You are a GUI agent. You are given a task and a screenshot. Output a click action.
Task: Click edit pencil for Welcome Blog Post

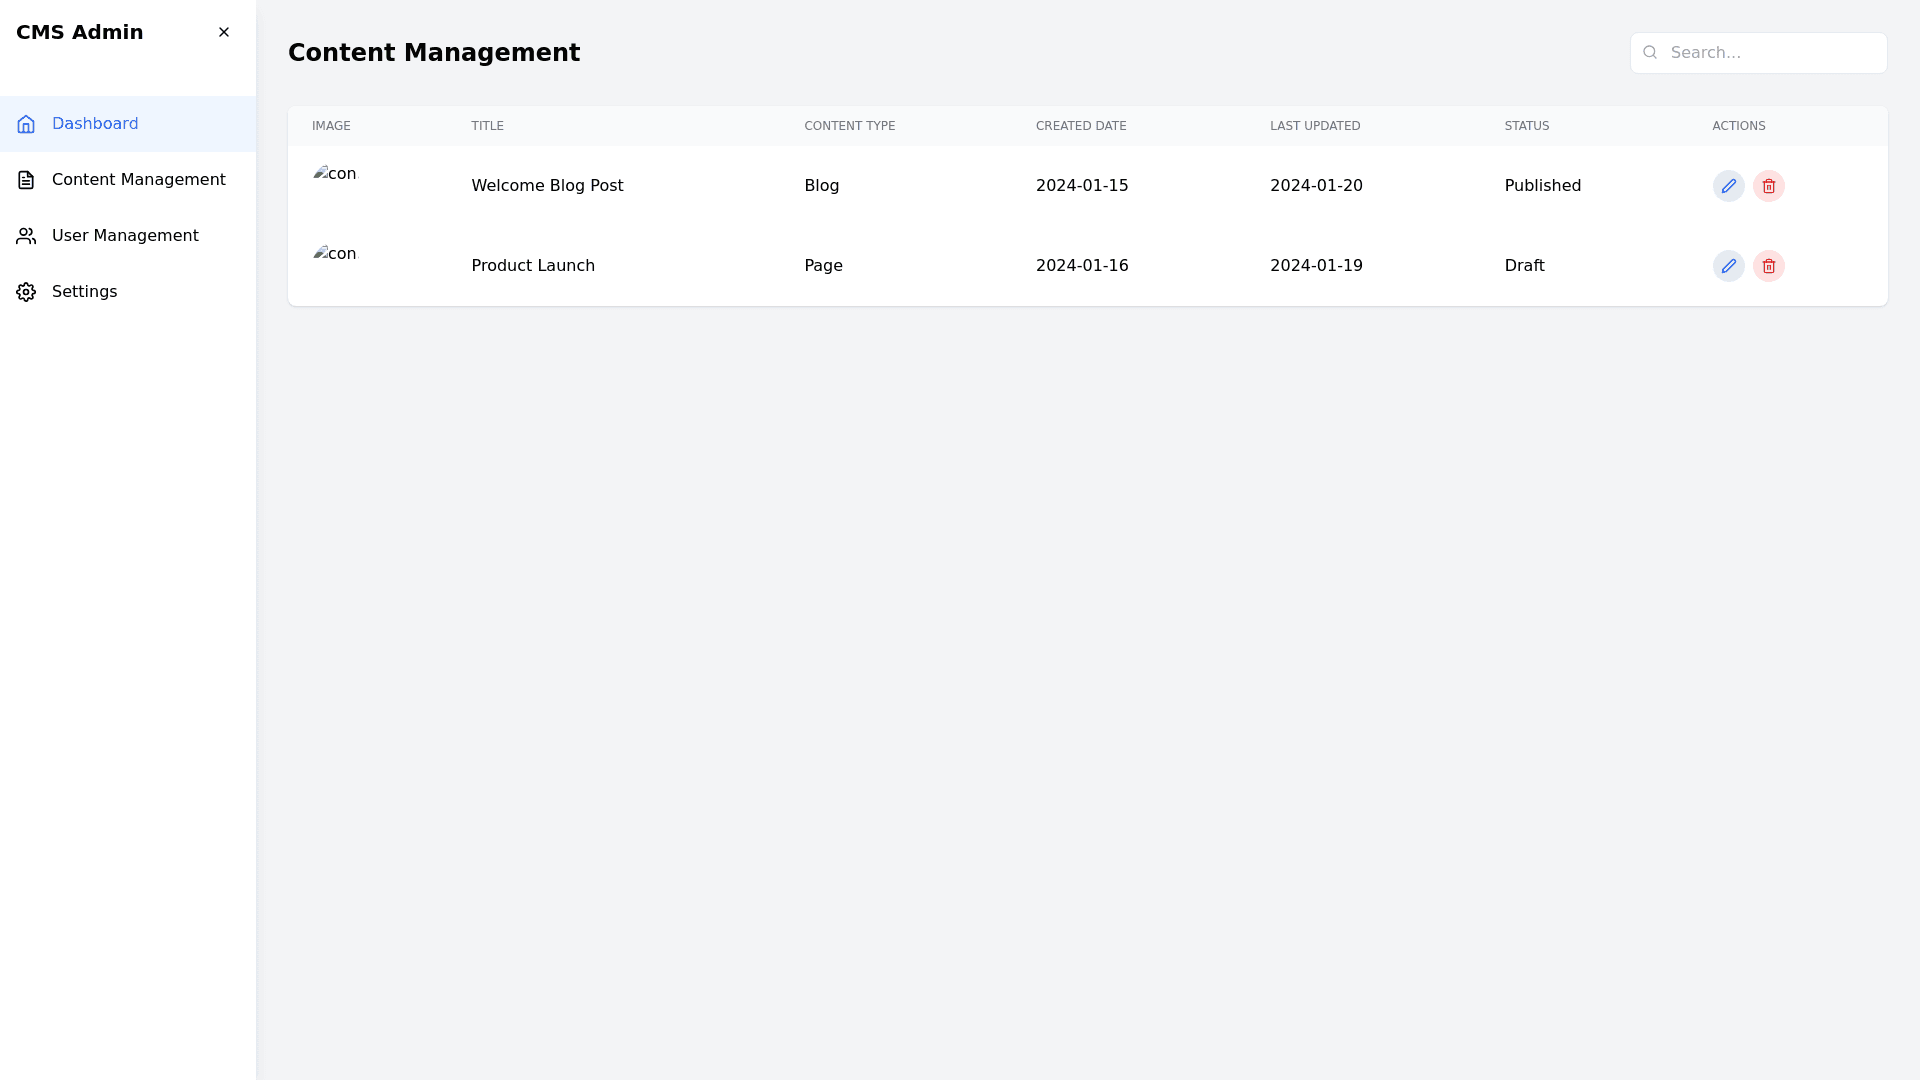(x=1728, y=186)
